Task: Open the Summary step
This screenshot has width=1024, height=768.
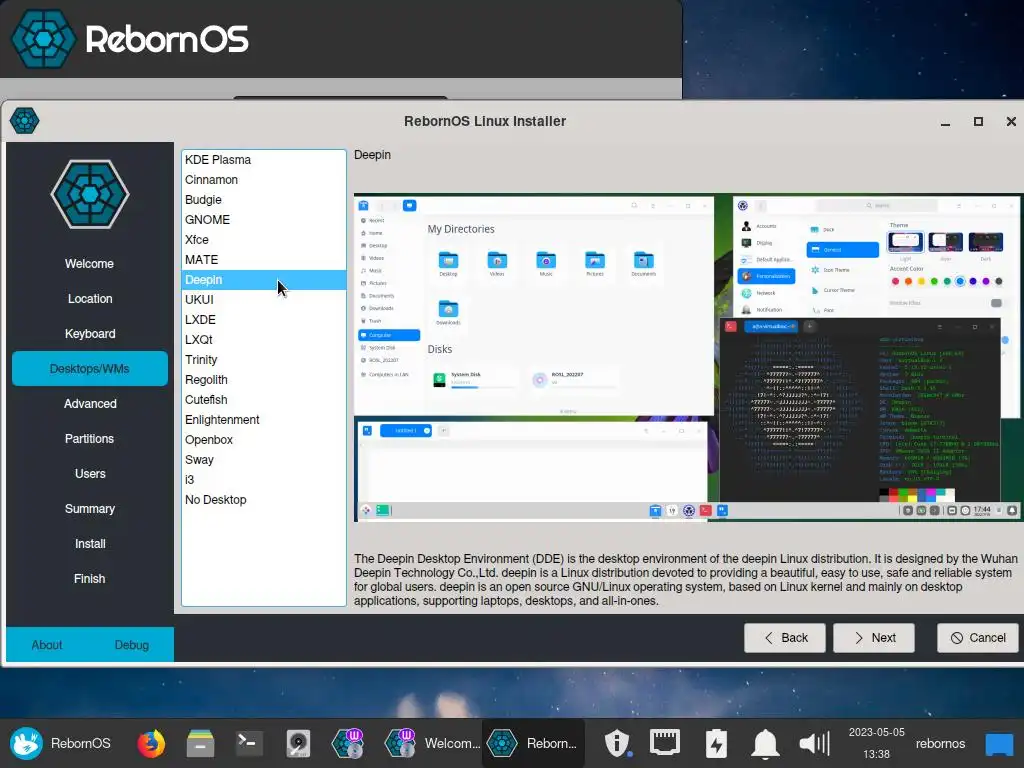Action: [89, 509]
